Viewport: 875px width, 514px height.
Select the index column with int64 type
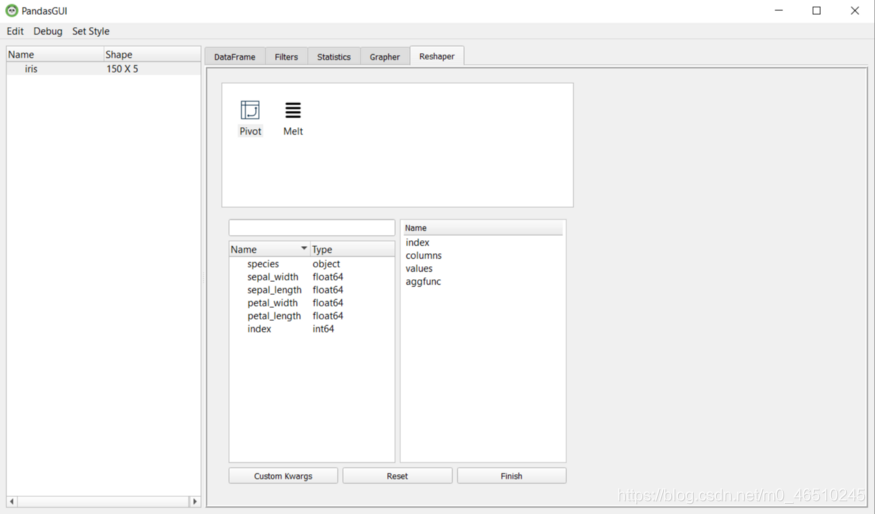[311, 329]
